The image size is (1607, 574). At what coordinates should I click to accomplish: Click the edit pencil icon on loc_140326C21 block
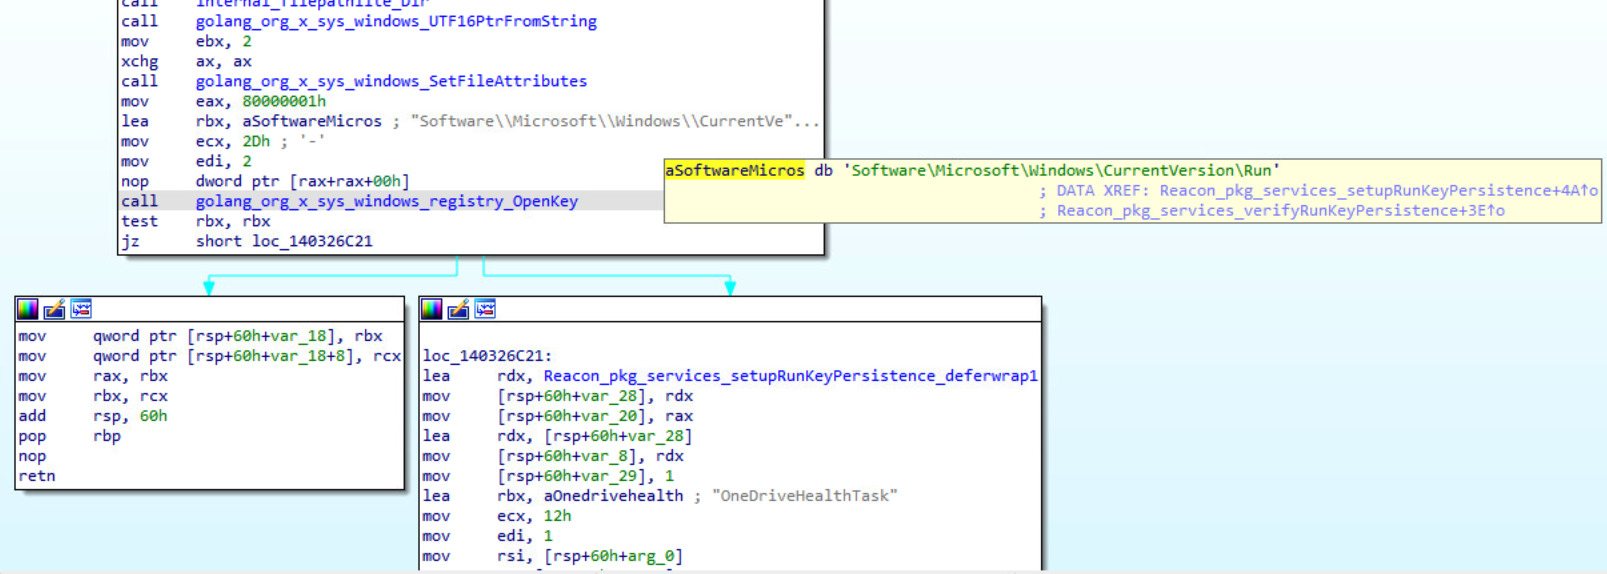(458, 309)
